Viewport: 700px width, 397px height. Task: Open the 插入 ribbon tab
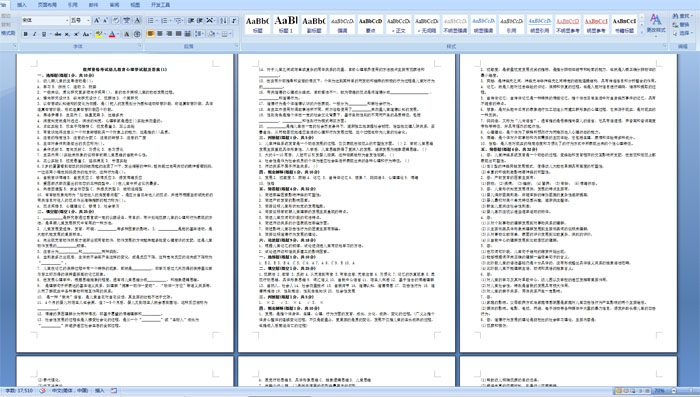pyautogui.click(x=21, y=5)
